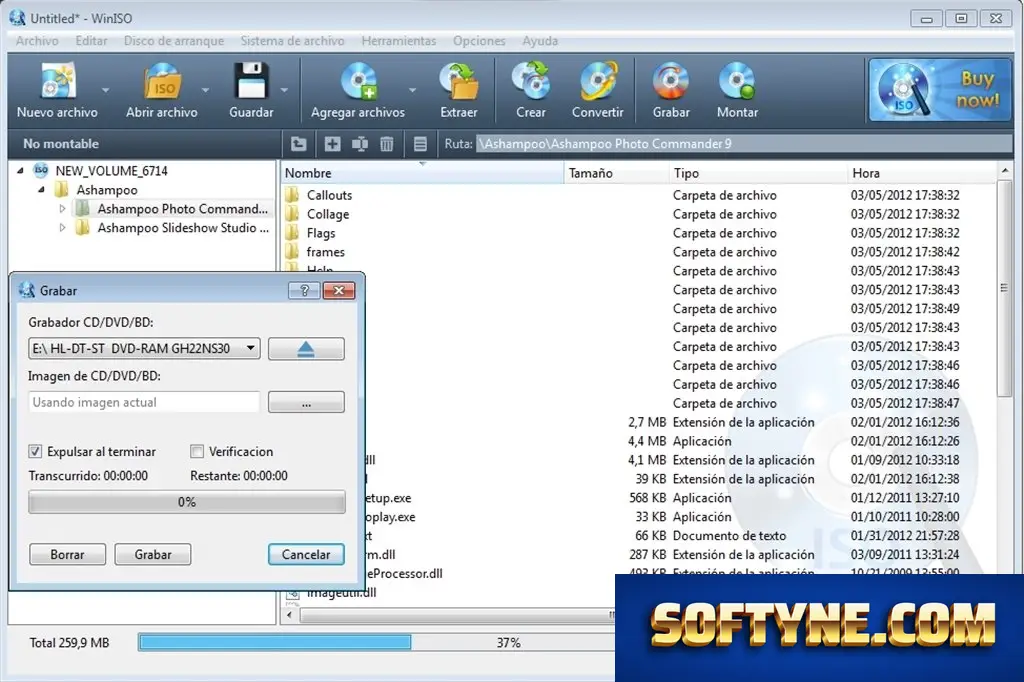Click the Nuevo archivo toolbar icon
Screen dimensions: 1024x682
[57, 82]
